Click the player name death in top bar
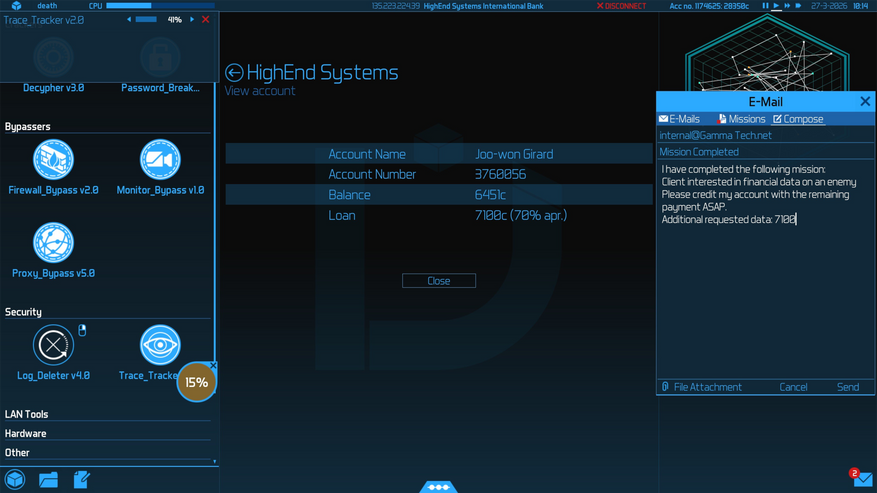 pyautogui.click(x=47, y=6)
